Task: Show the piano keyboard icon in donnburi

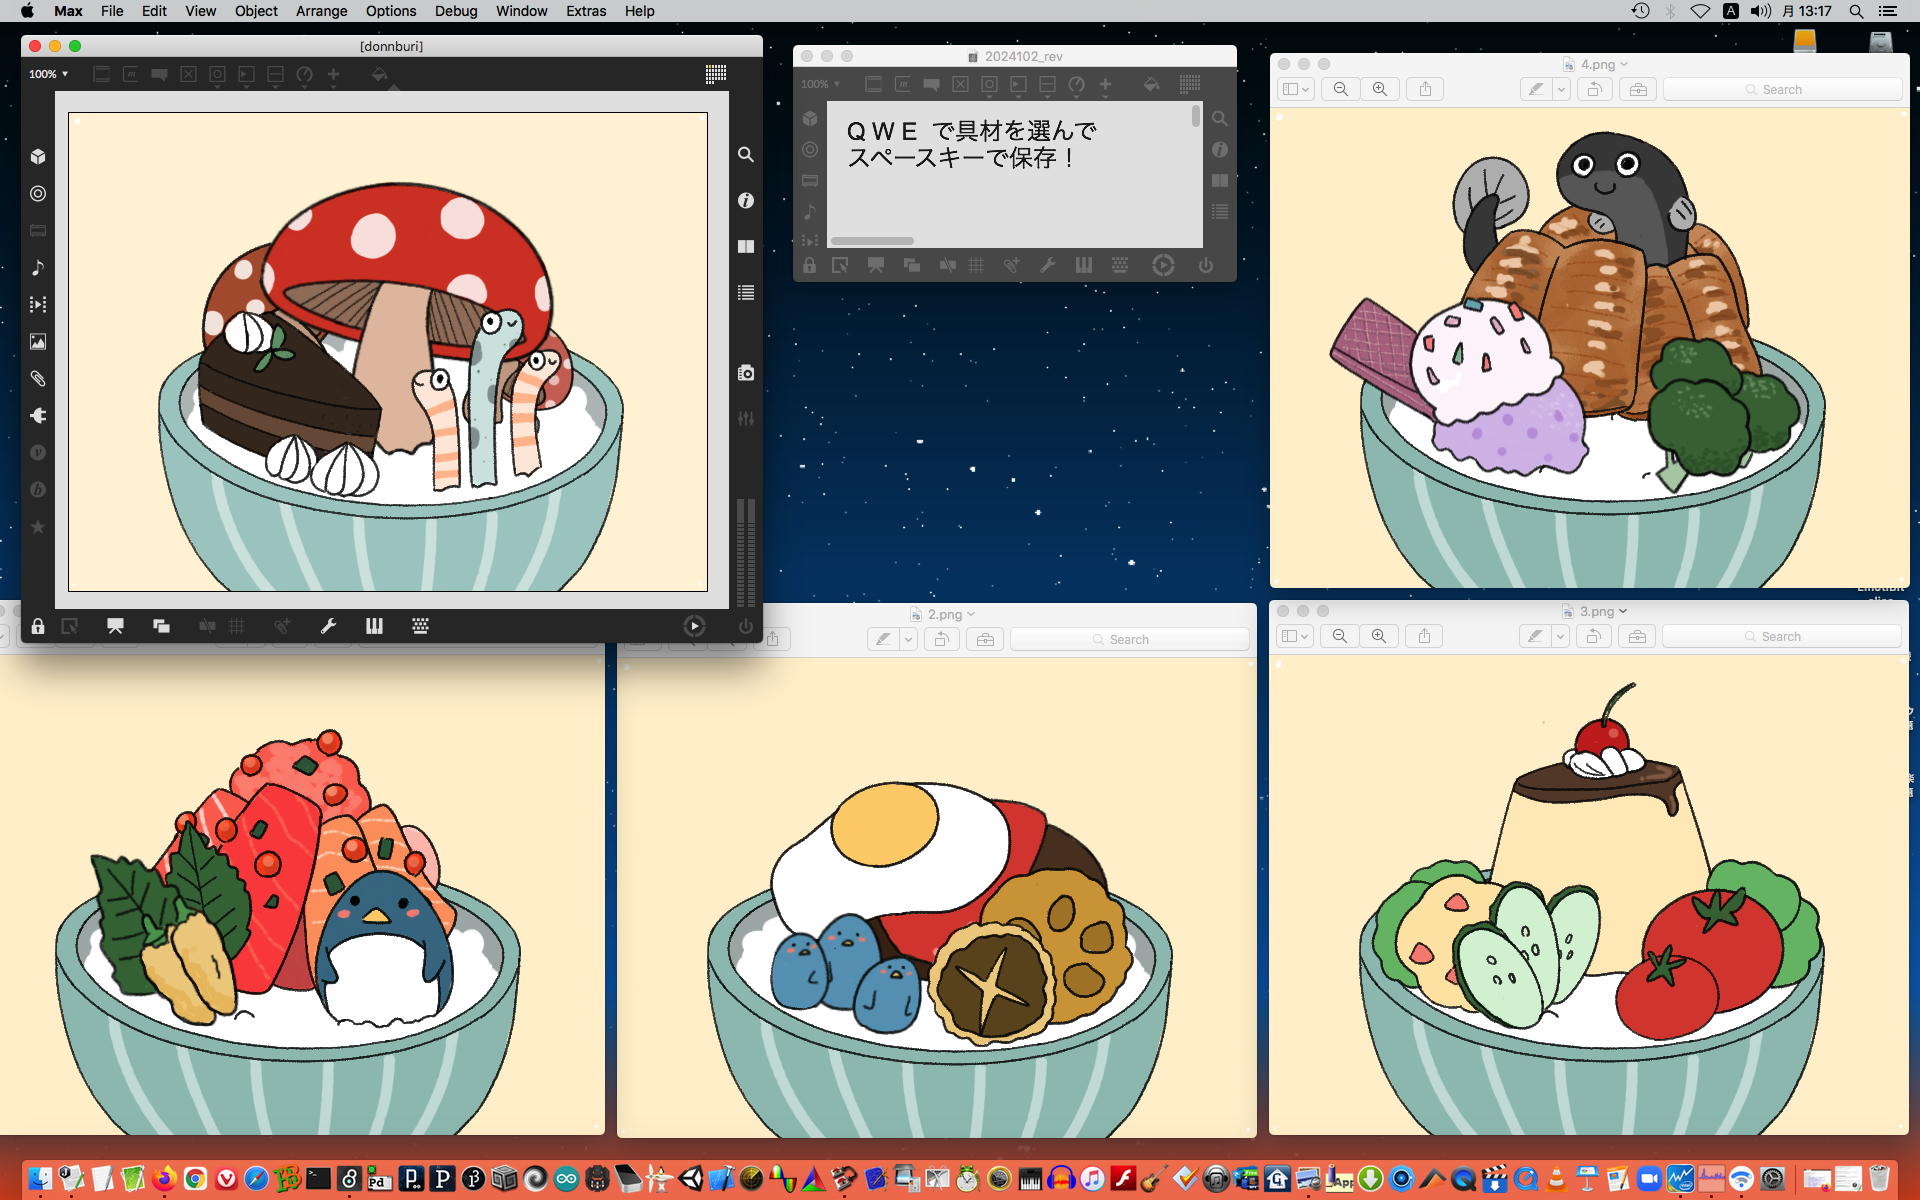Action: point(374,626)
